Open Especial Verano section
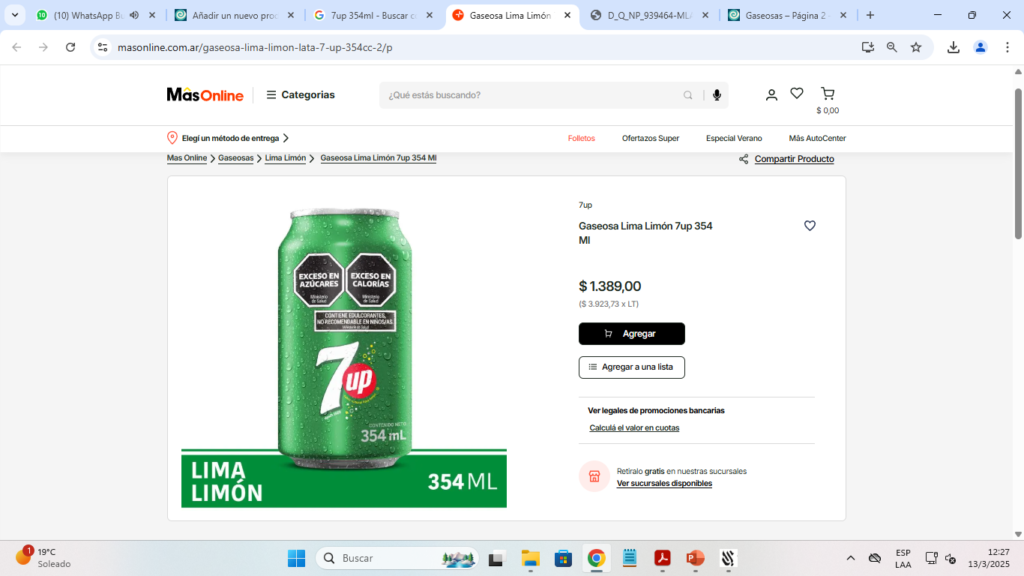Viewport: 1024px width, 576px height. tap(734, 138)
